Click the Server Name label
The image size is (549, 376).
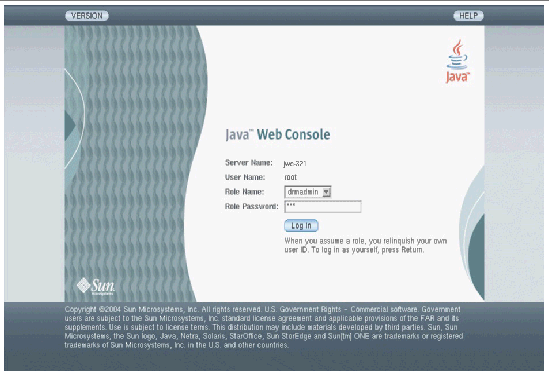(249, 163)
